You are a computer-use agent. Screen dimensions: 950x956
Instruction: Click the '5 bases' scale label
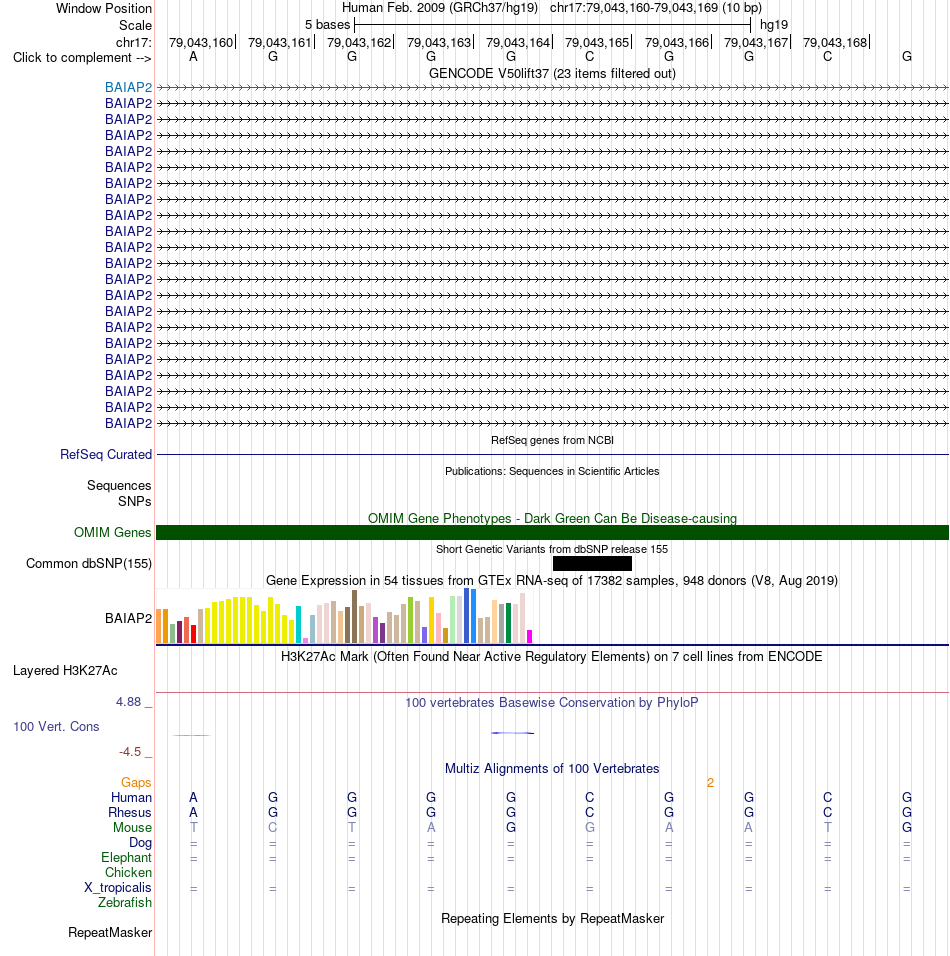[327, 25]
